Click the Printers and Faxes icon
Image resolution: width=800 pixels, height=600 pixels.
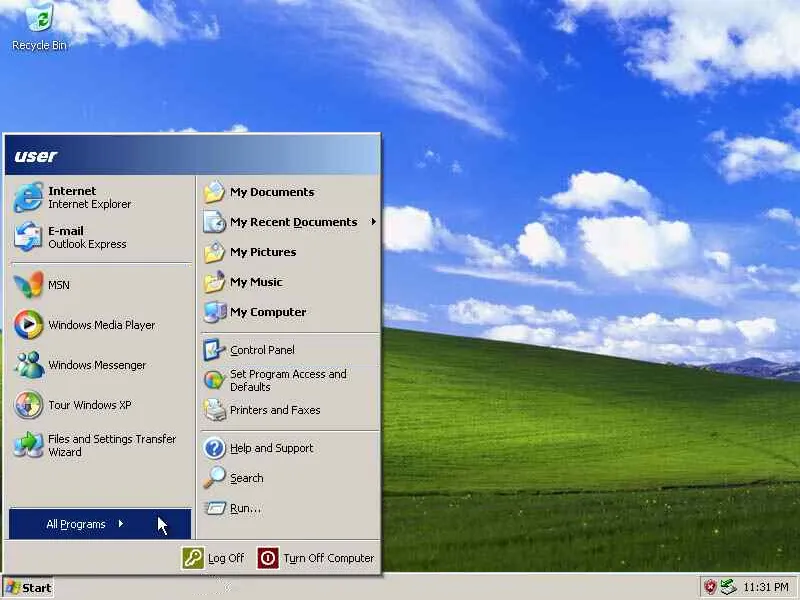214,410
